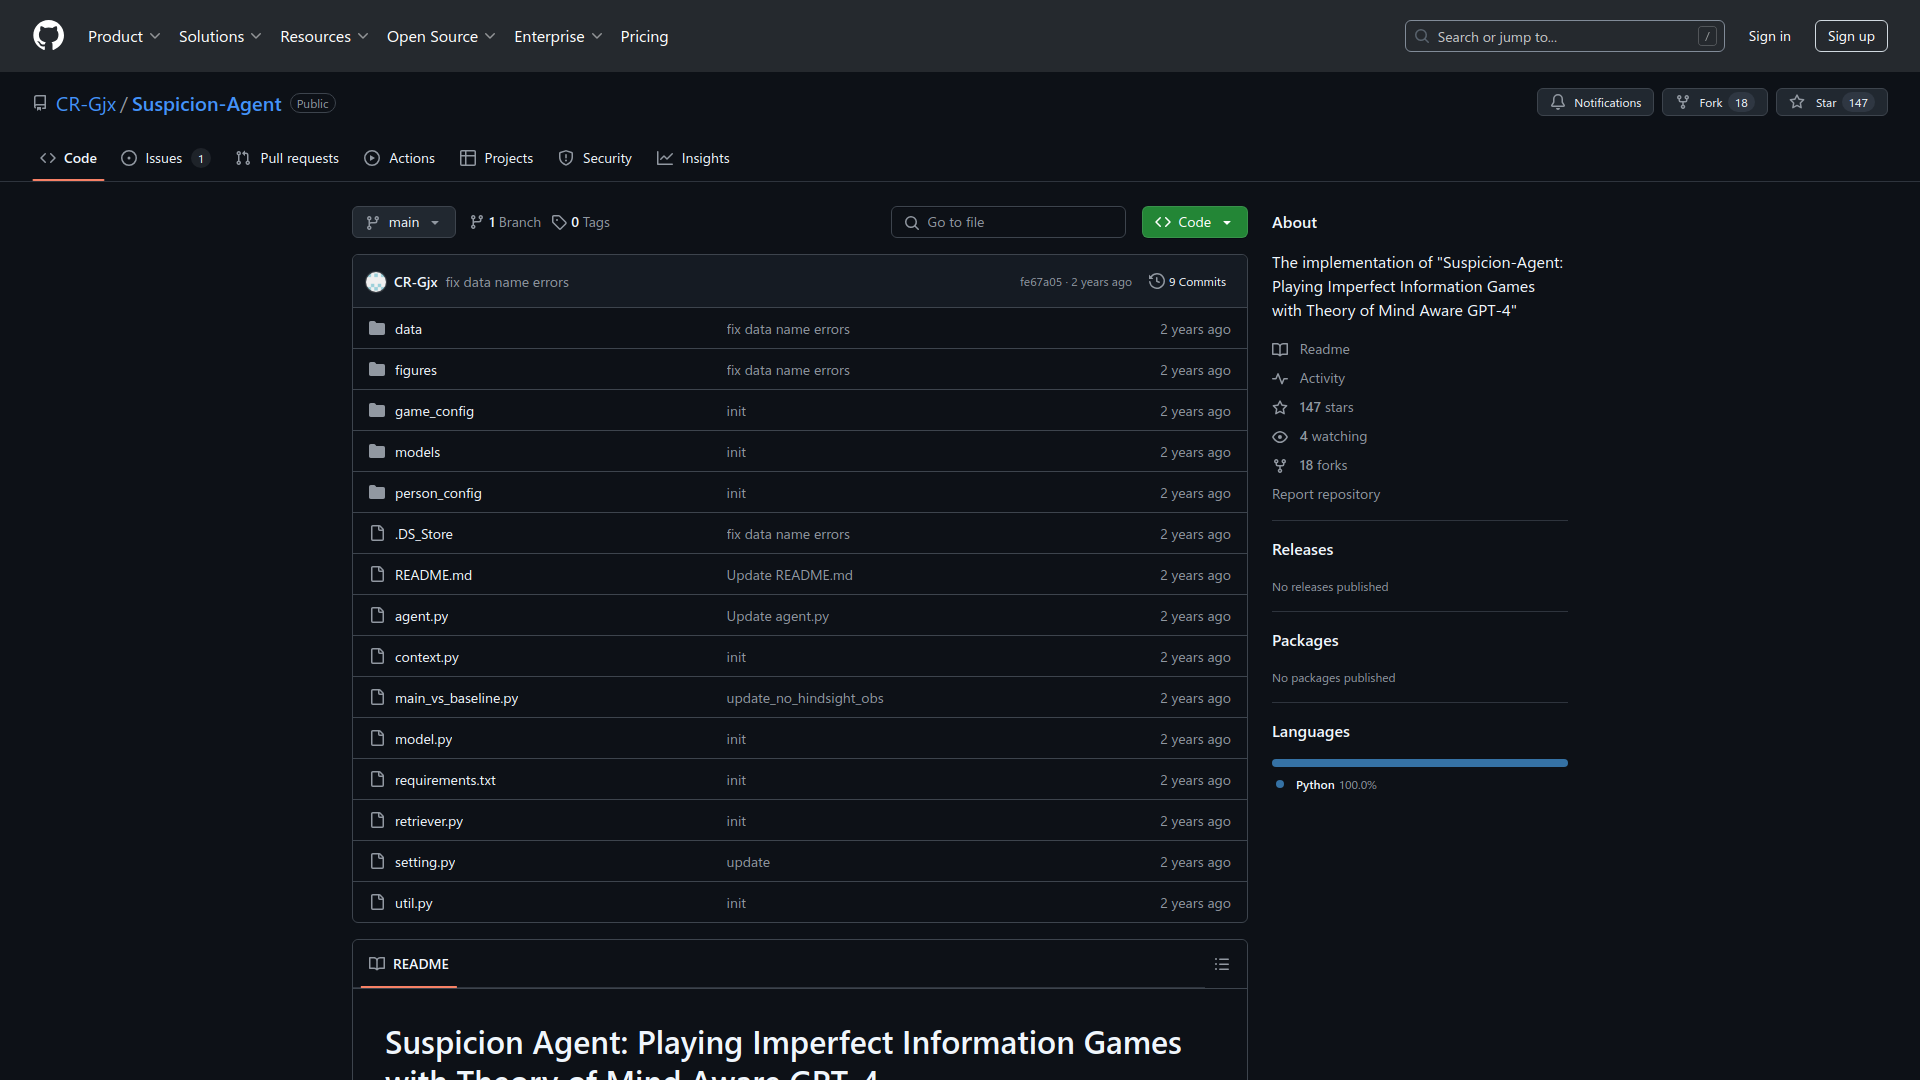Open the context.py file
The image size is (1920, 1080).
pyautogui.click(x=427, y=657)
